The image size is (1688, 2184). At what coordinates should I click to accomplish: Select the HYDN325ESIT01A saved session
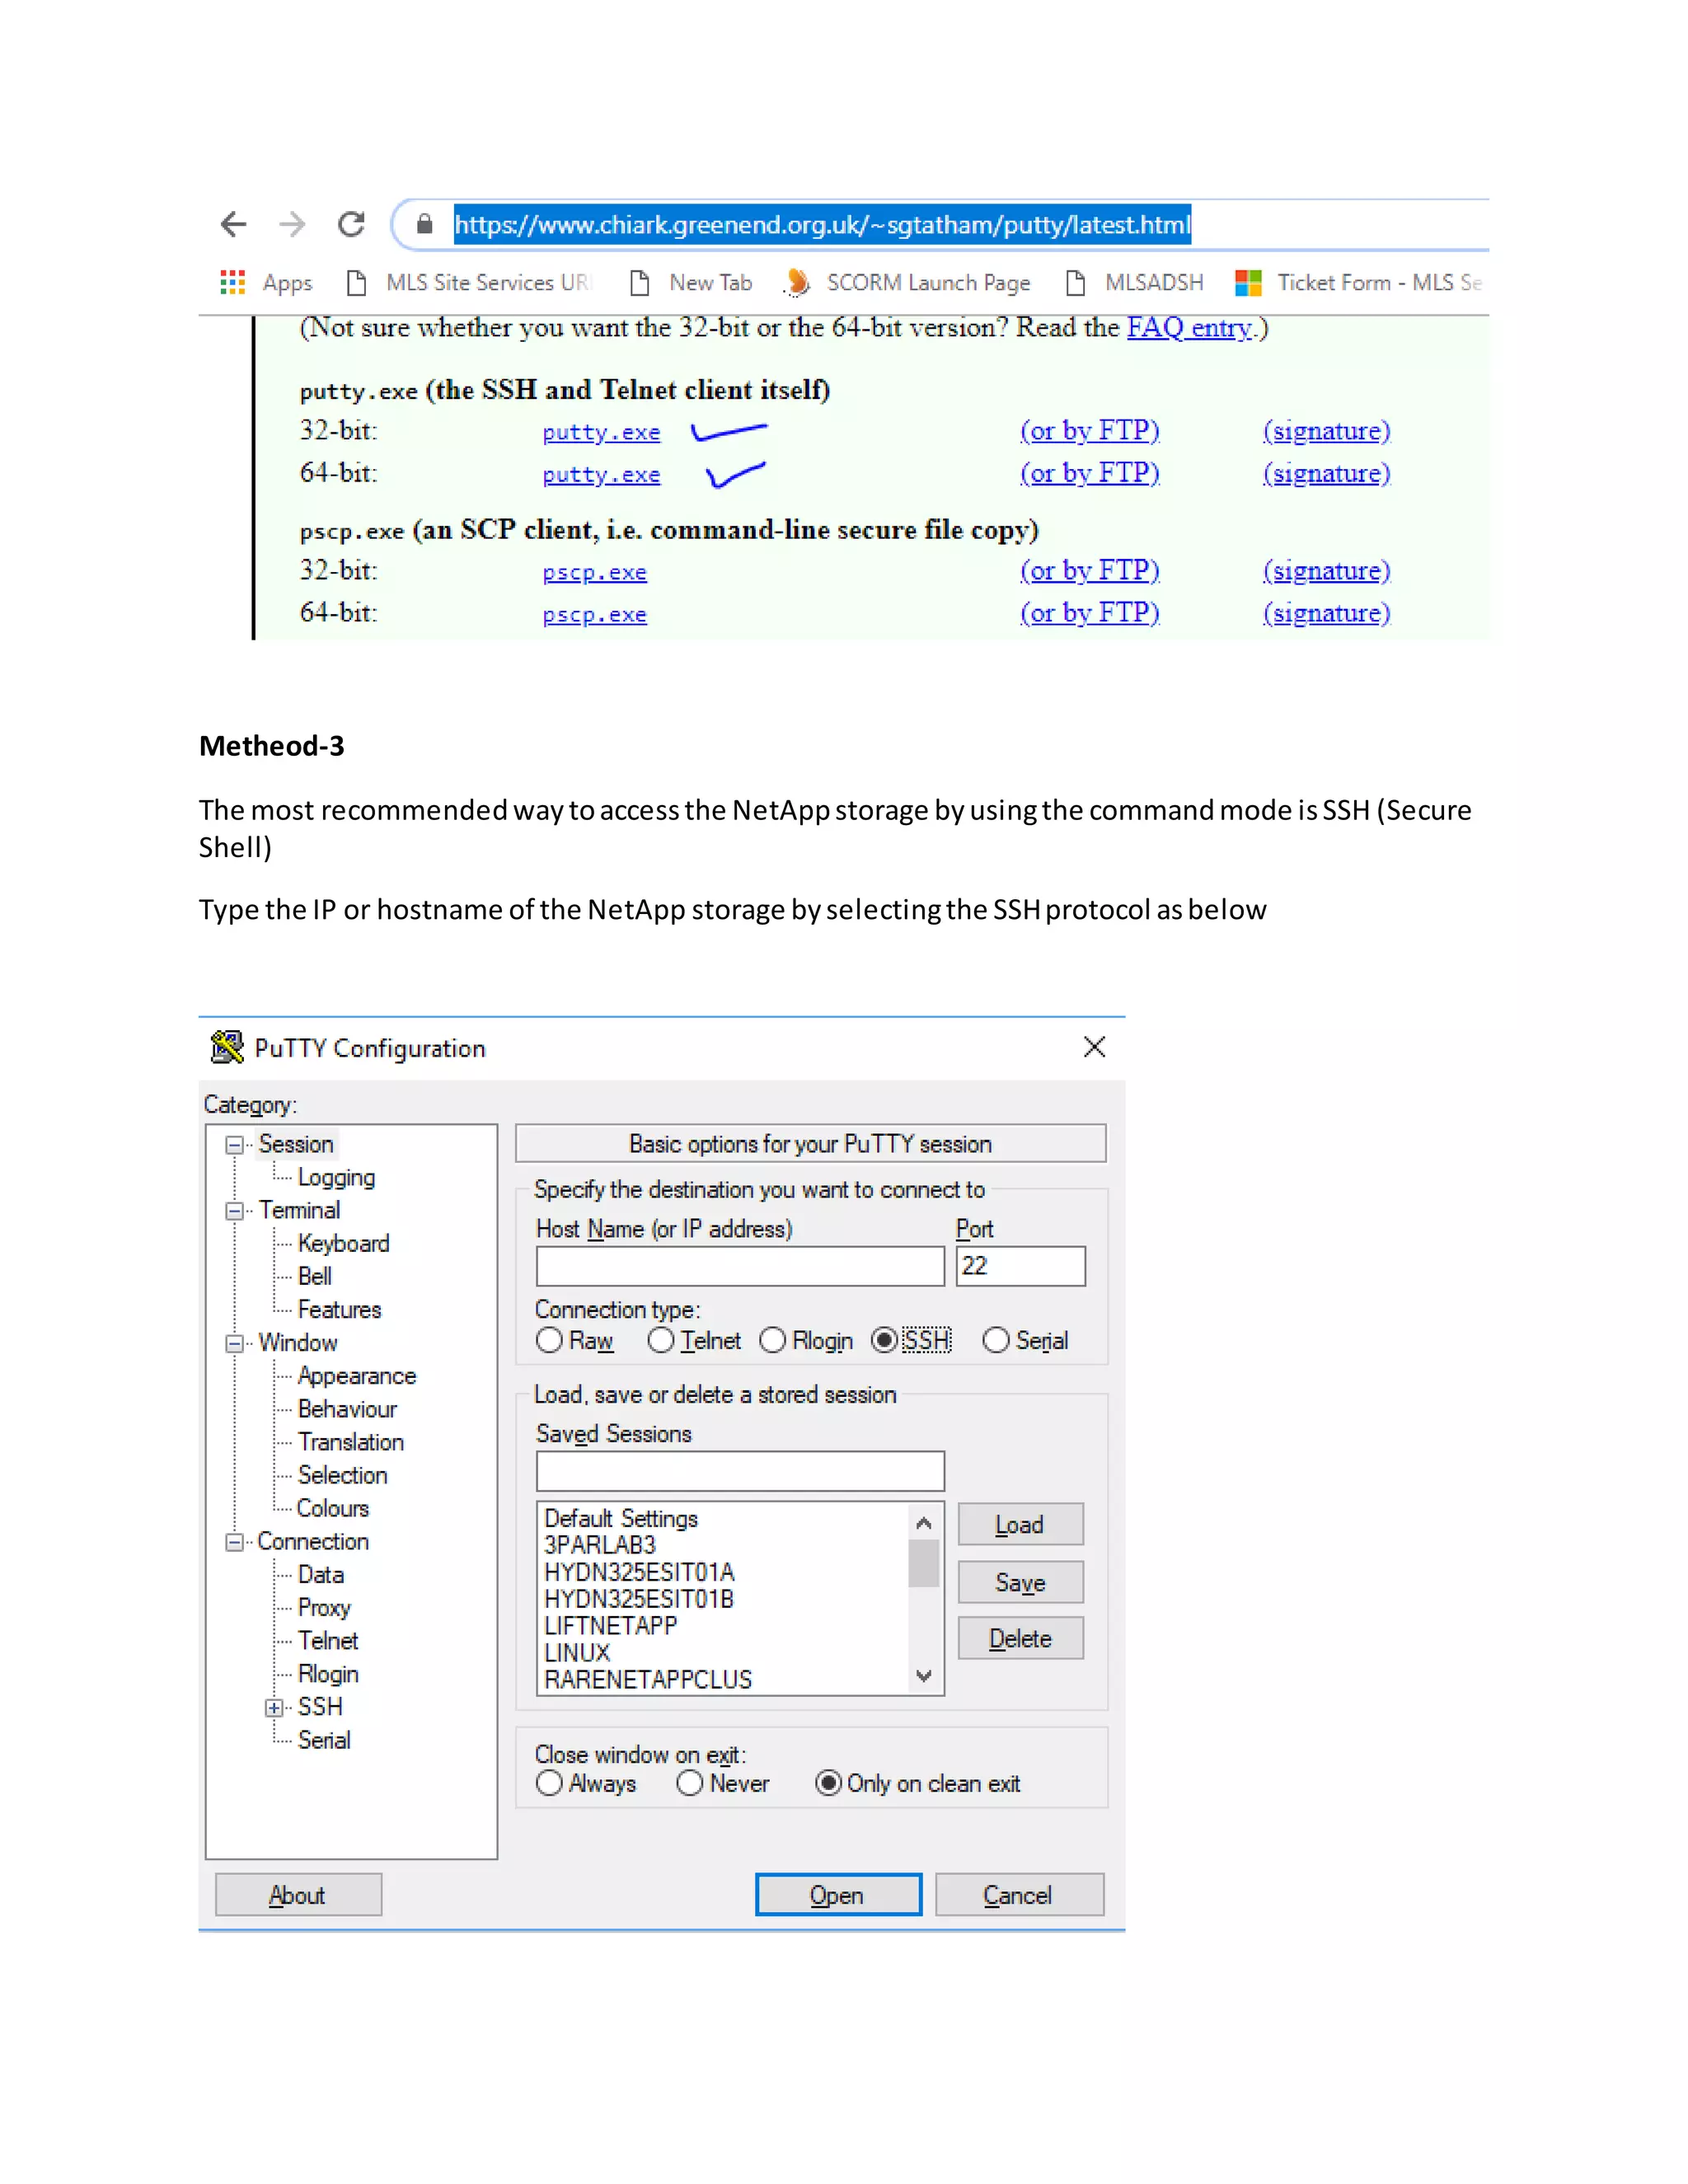point(639,1572)
